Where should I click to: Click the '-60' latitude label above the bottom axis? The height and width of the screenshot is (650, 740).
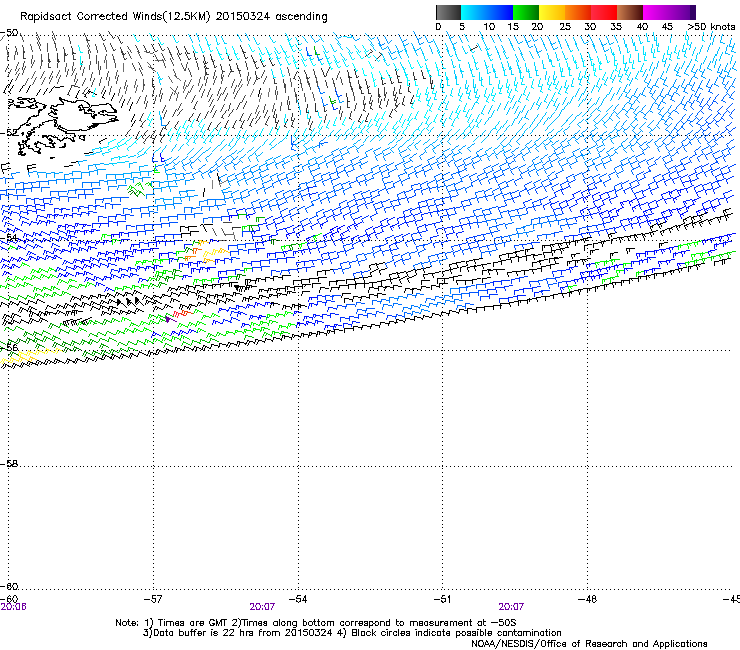[9, 586]
